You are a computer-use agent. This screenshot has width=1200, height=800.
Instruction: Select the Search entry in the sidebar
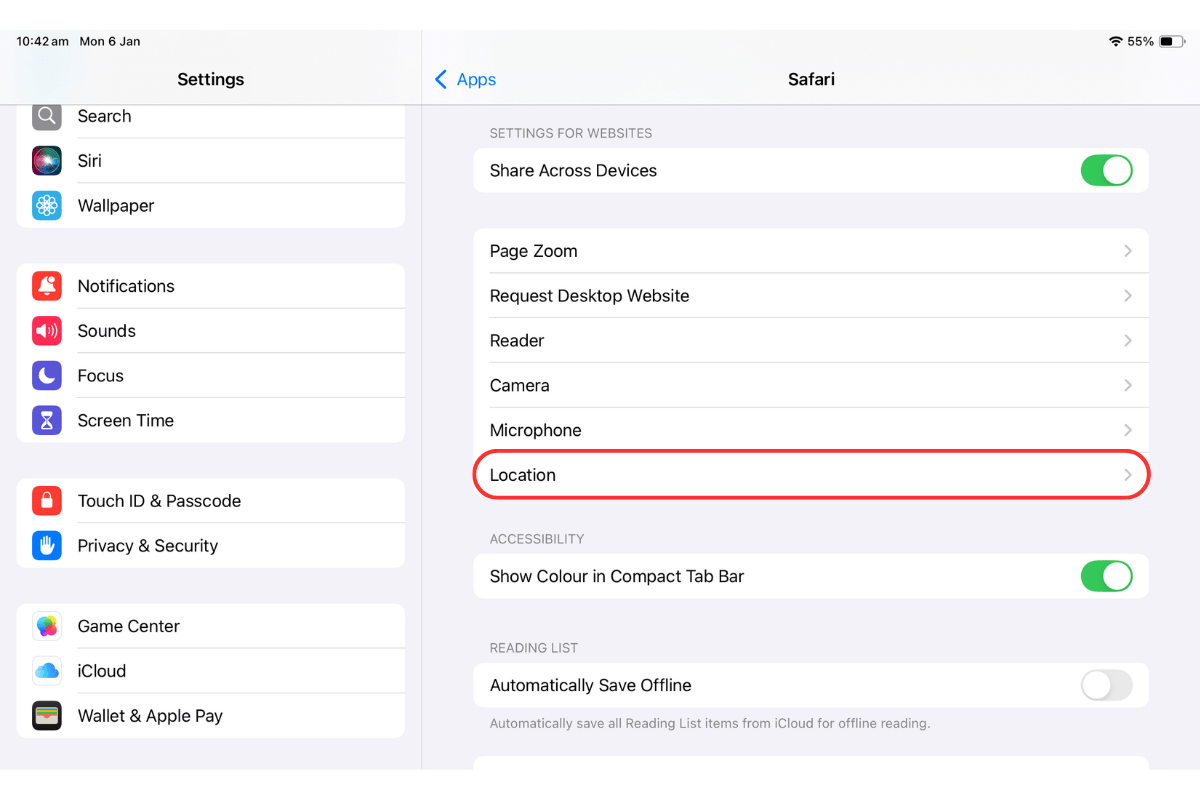[104, 116]
